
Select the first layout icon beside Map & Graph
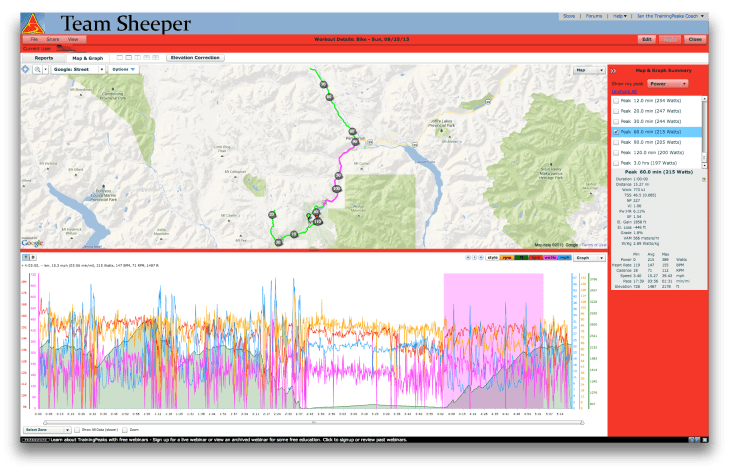tap(119, 58)
